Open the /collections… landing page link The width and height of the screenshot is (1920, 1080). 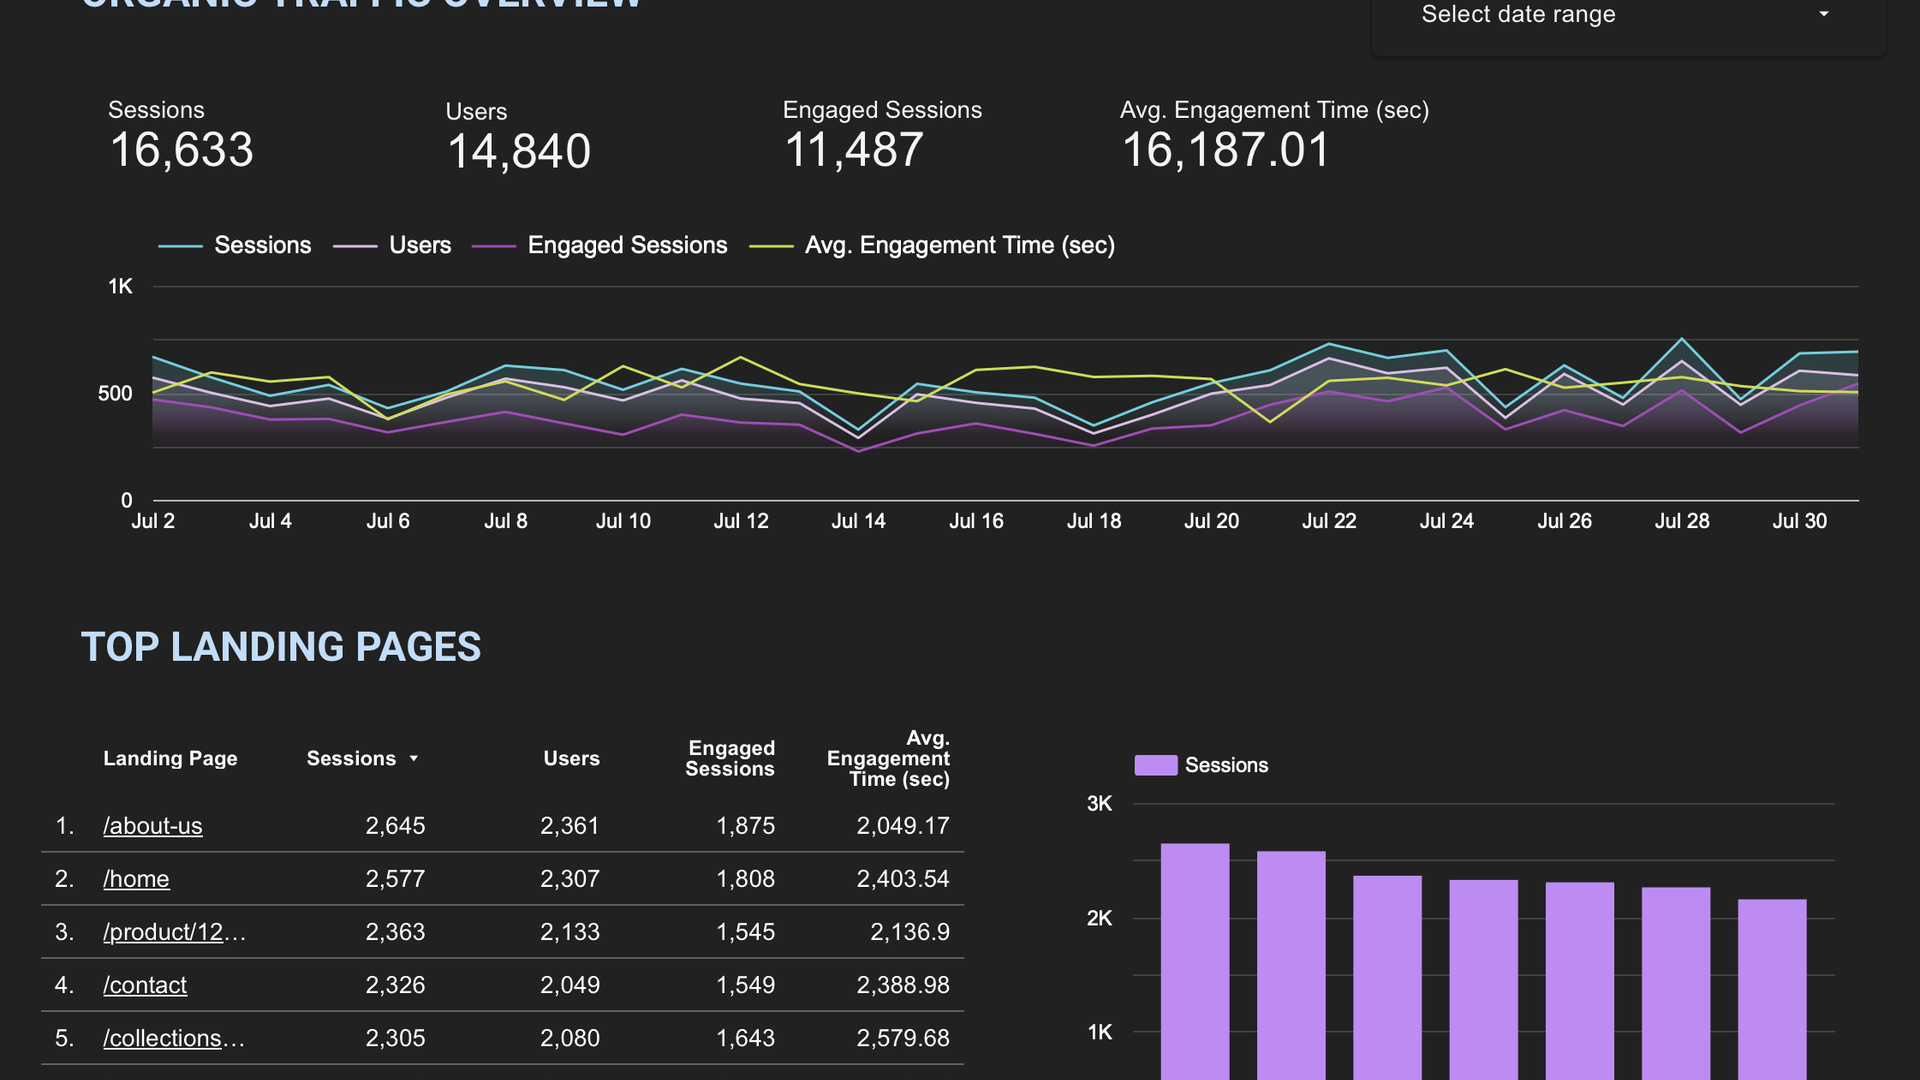pyautogui.click(x=174, y=1038)
